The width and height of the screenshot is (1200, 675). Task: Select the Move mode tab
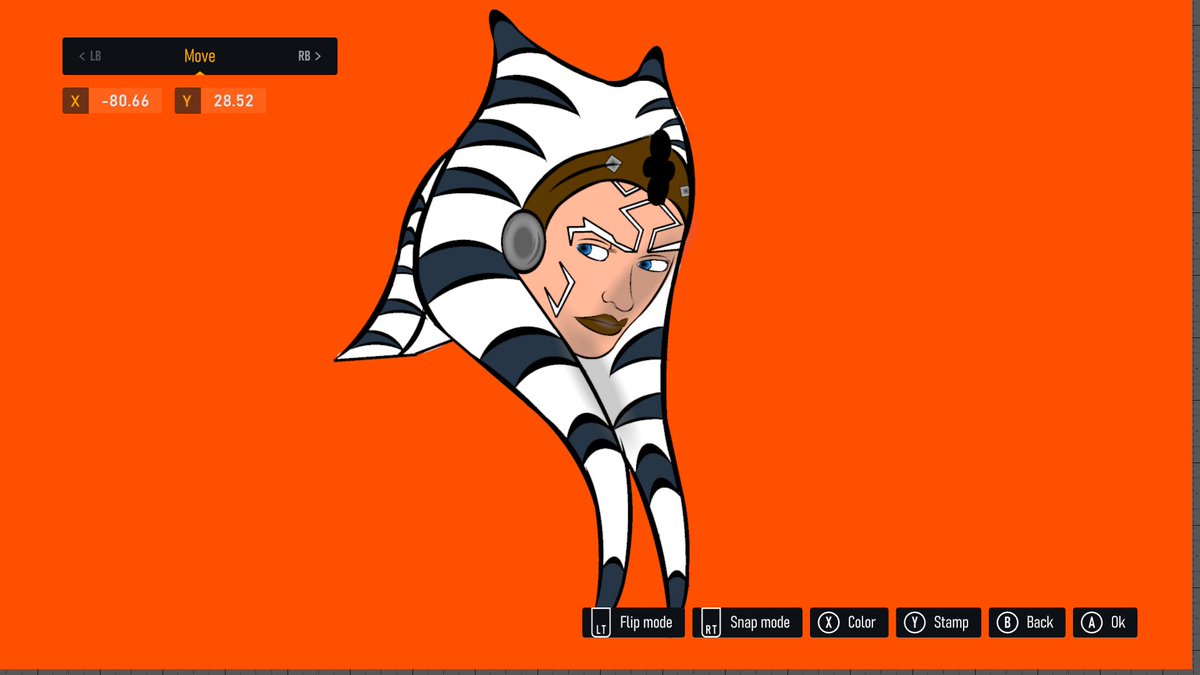click(x=200, y=56)
